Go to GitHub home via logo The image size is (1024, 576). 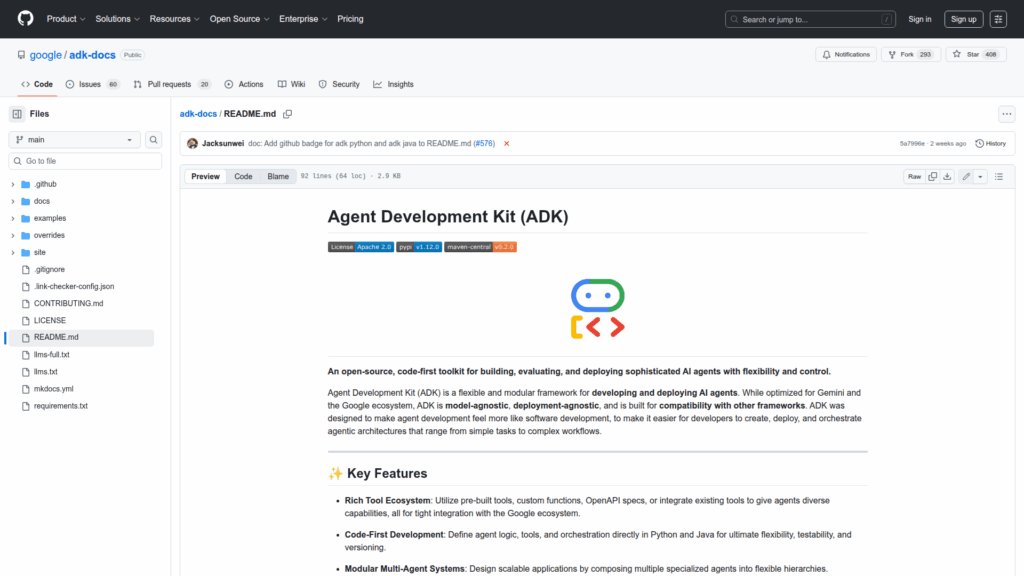tap(25, 19)
